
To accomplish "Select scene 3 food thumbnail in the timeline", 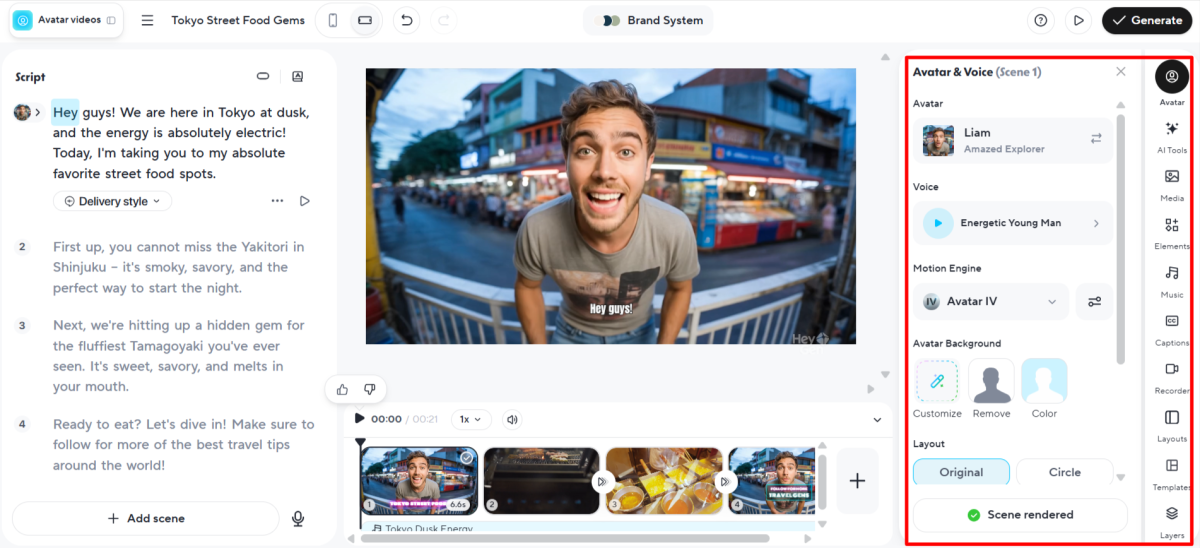I will (x=664, y=481).
